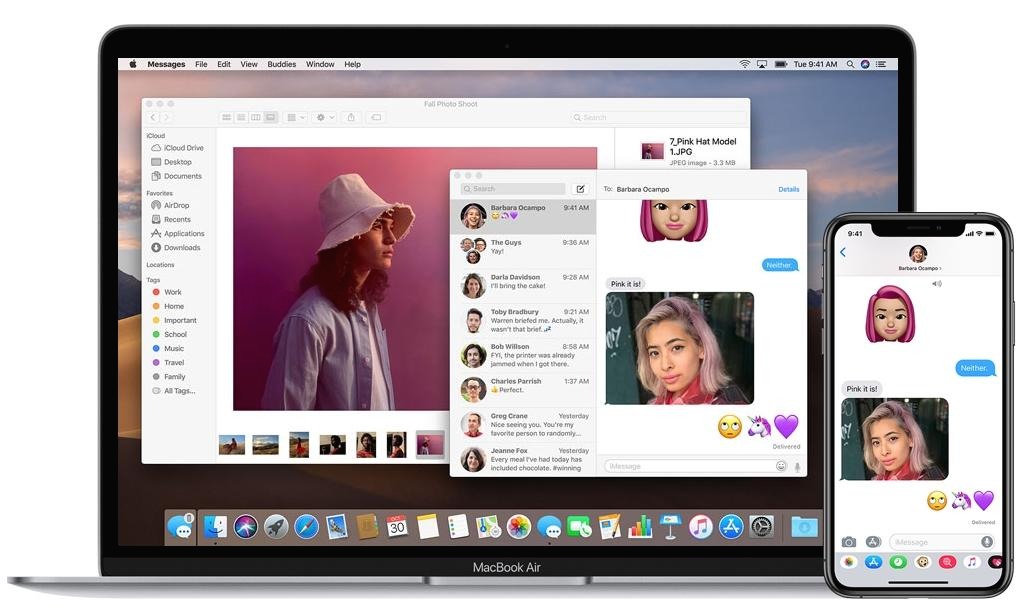This screenshot has height=616, width=1022.
Task: Open The Guys conversation
Action: click(x=524, y=251)
